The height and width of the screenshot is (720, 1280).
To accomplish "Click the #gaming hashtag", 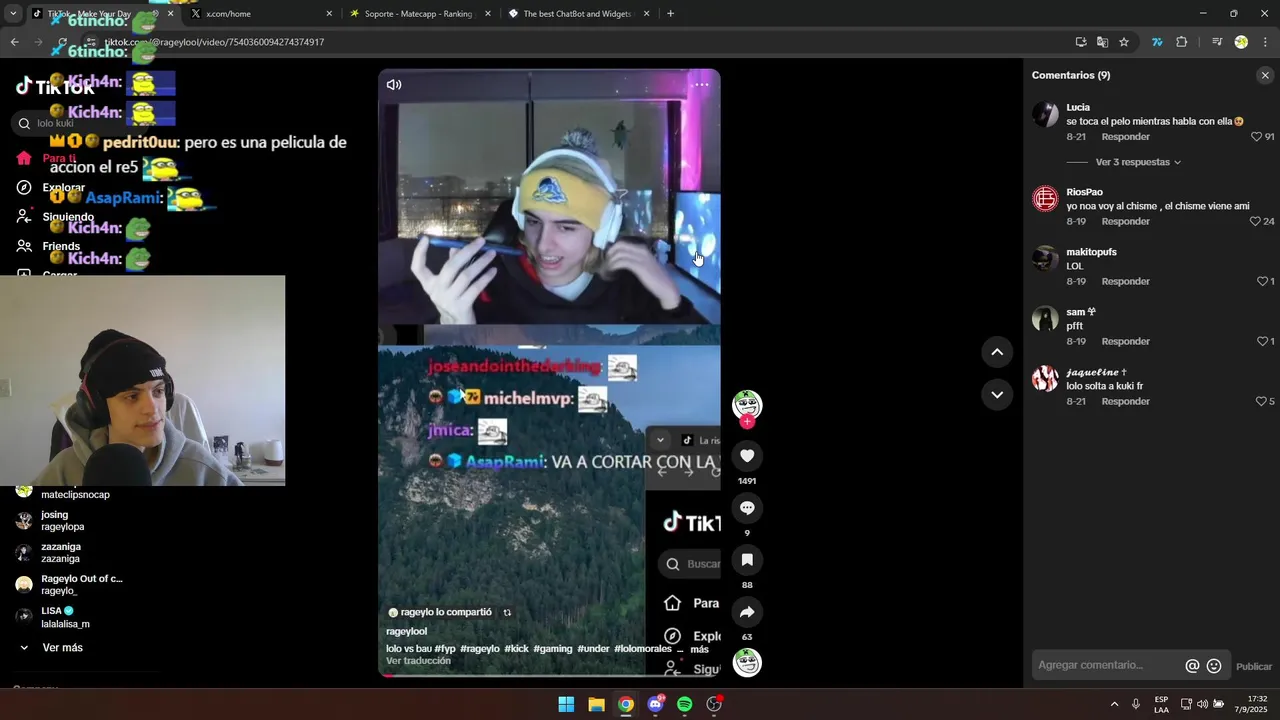I will (x=553, y=649).
